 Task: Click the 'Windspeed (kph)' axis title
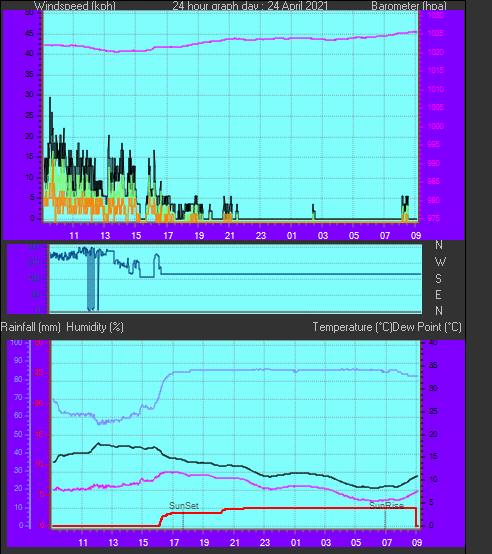pyautogui.click(x=75, y=6)
